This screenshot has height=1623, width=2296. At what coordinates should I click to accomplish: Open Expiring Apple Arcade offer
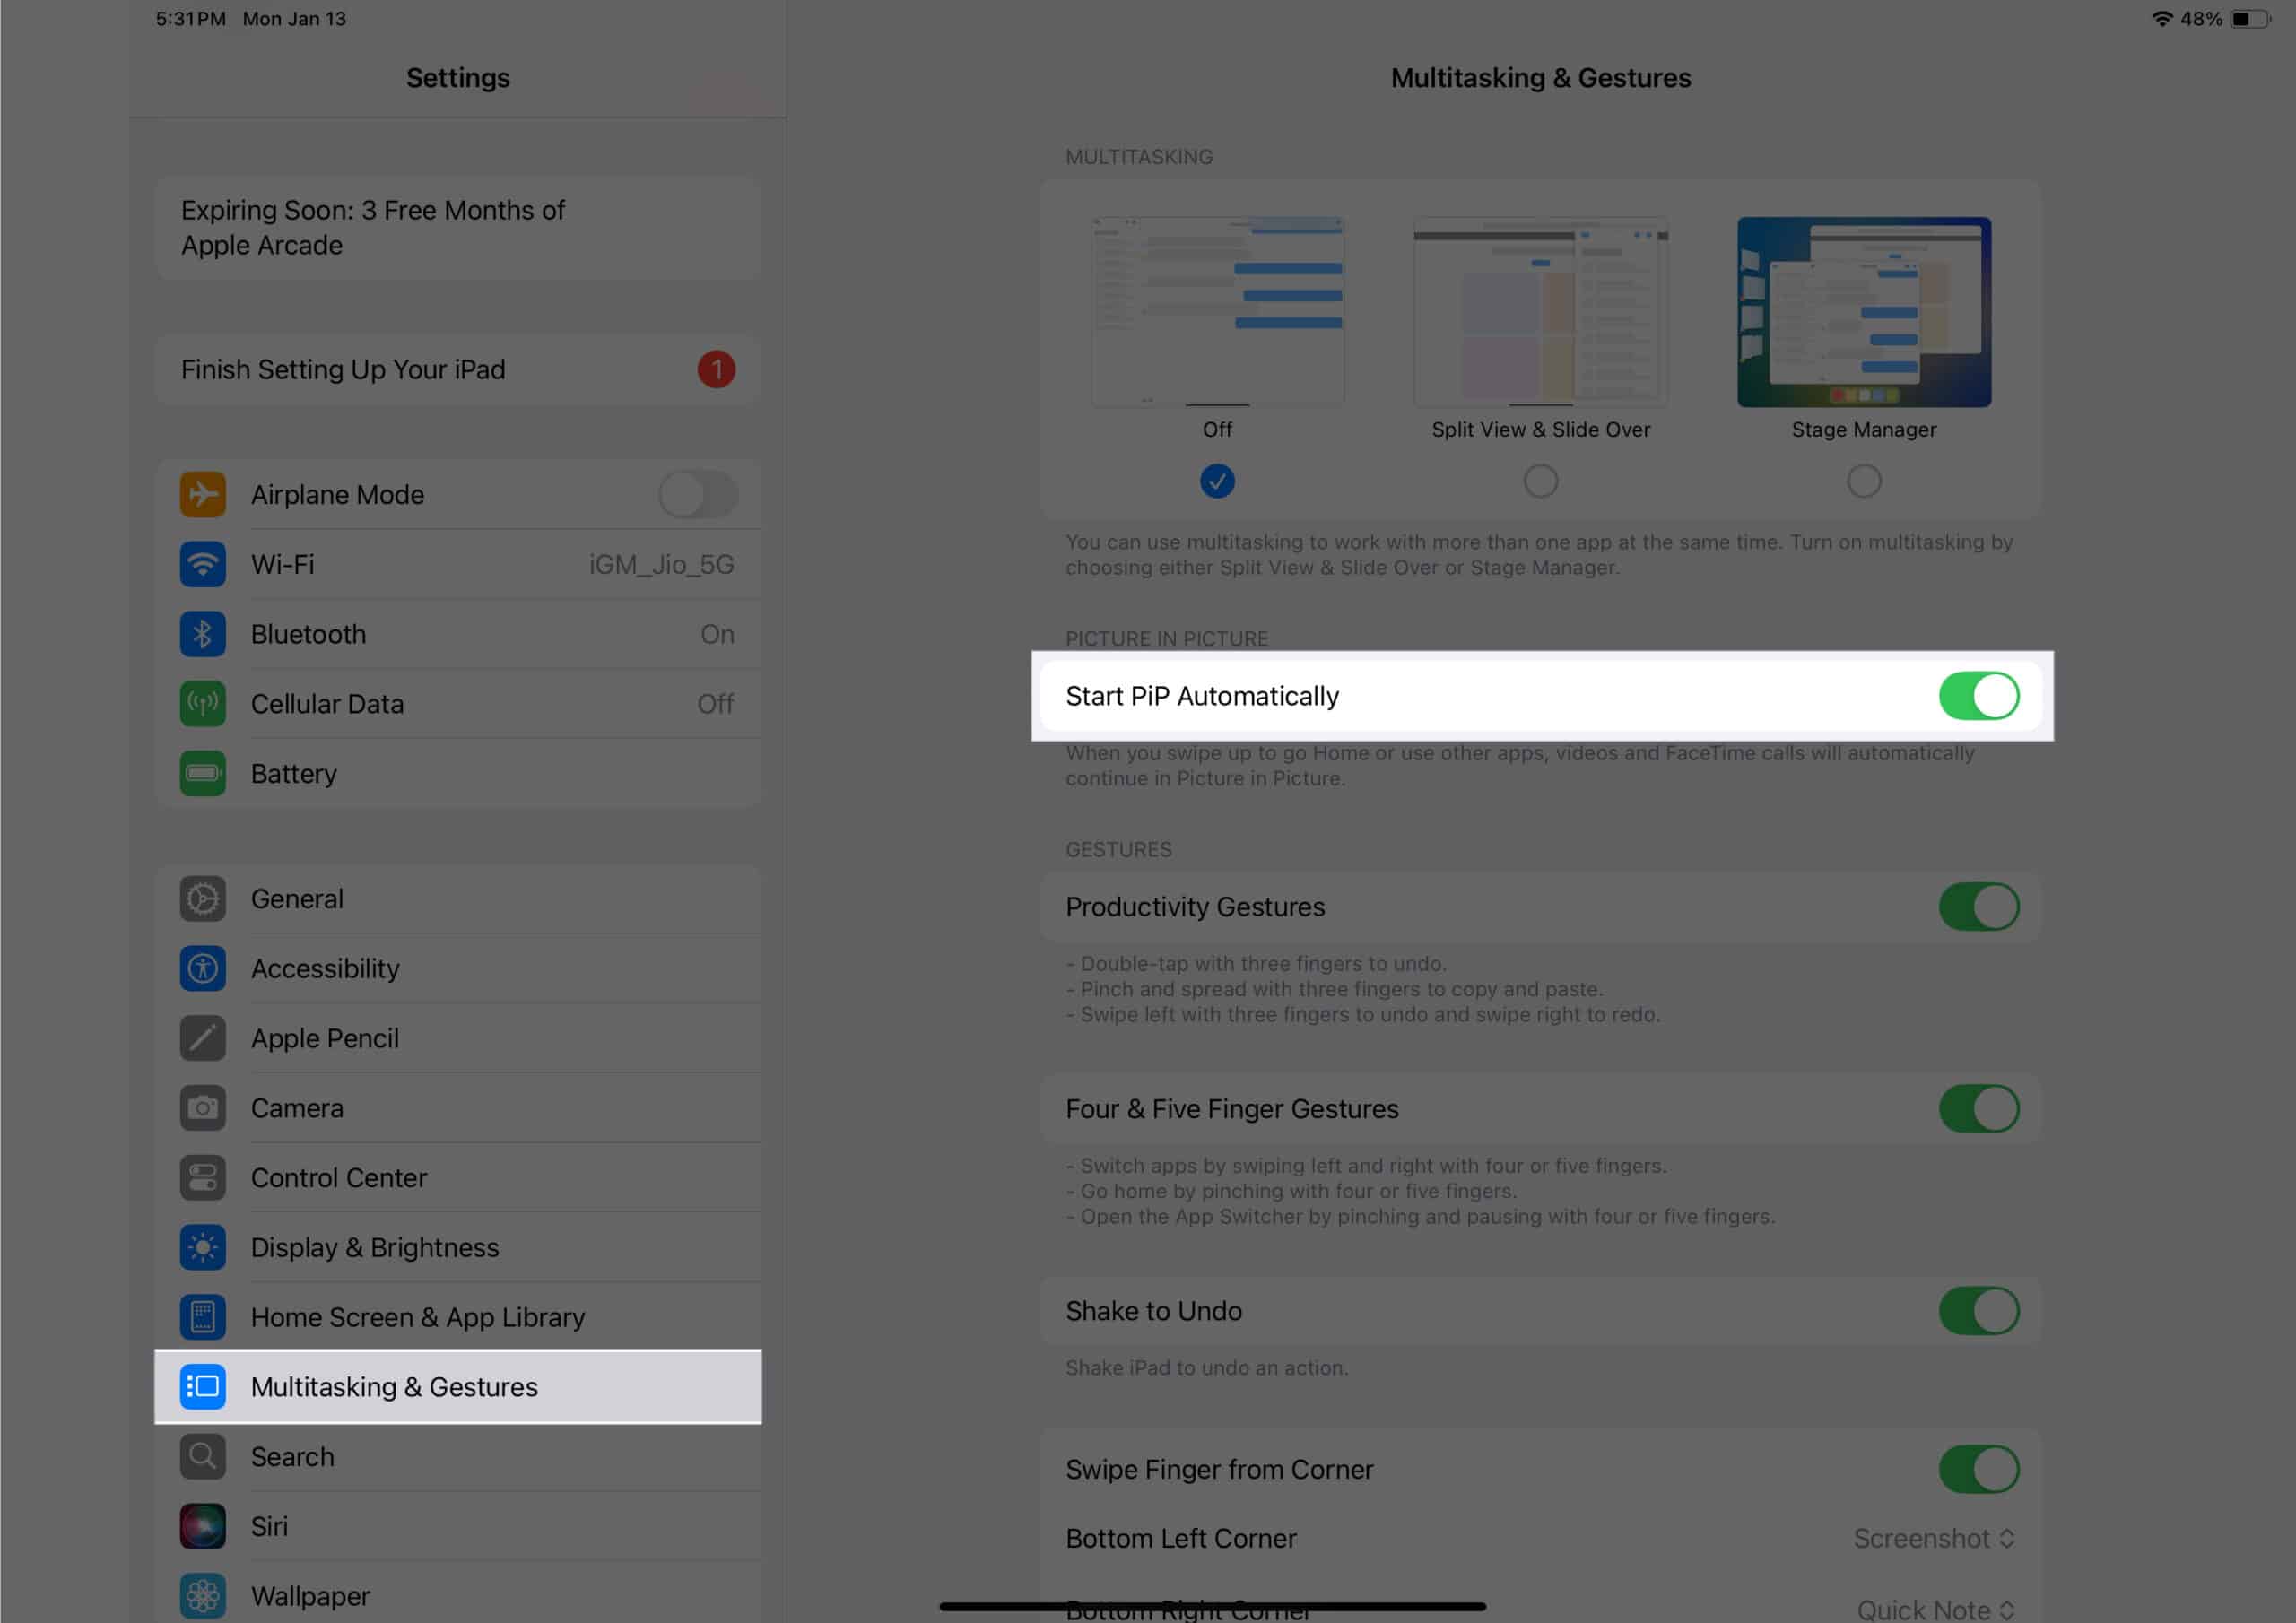click(x=457, y=227)
